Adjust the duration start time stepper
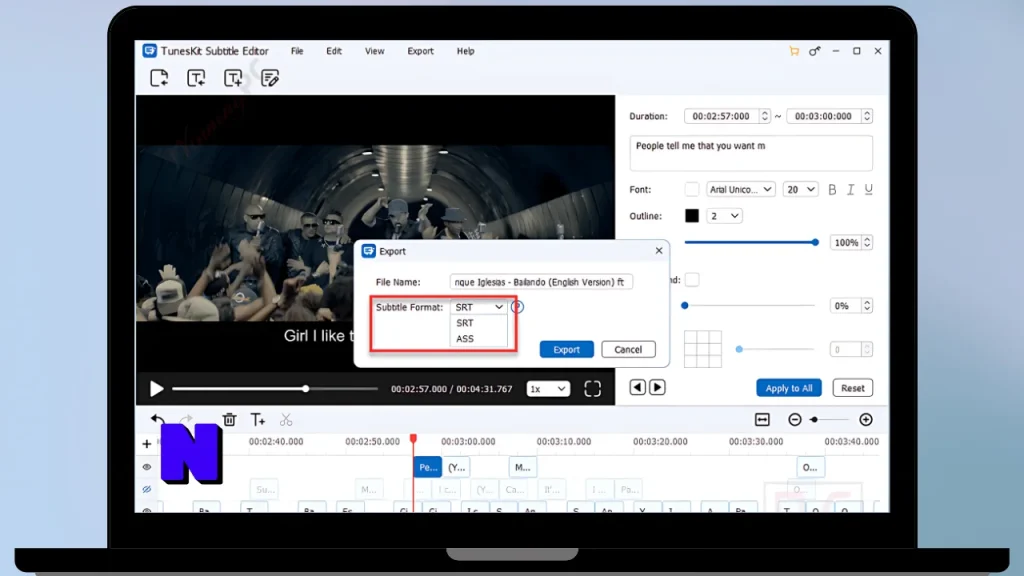The height and width of the screenshot is (576, 1024). point(765,116)
